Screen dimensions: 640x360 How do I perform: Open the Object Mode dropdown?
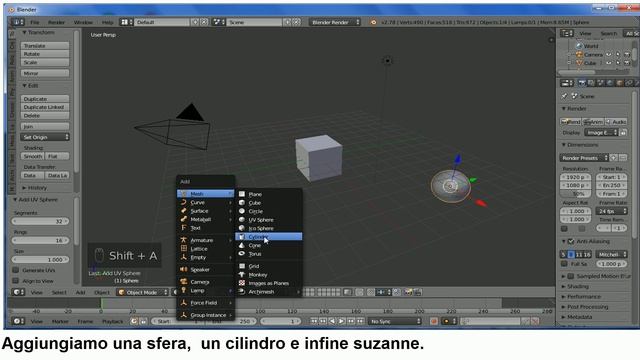pos(142,292)
